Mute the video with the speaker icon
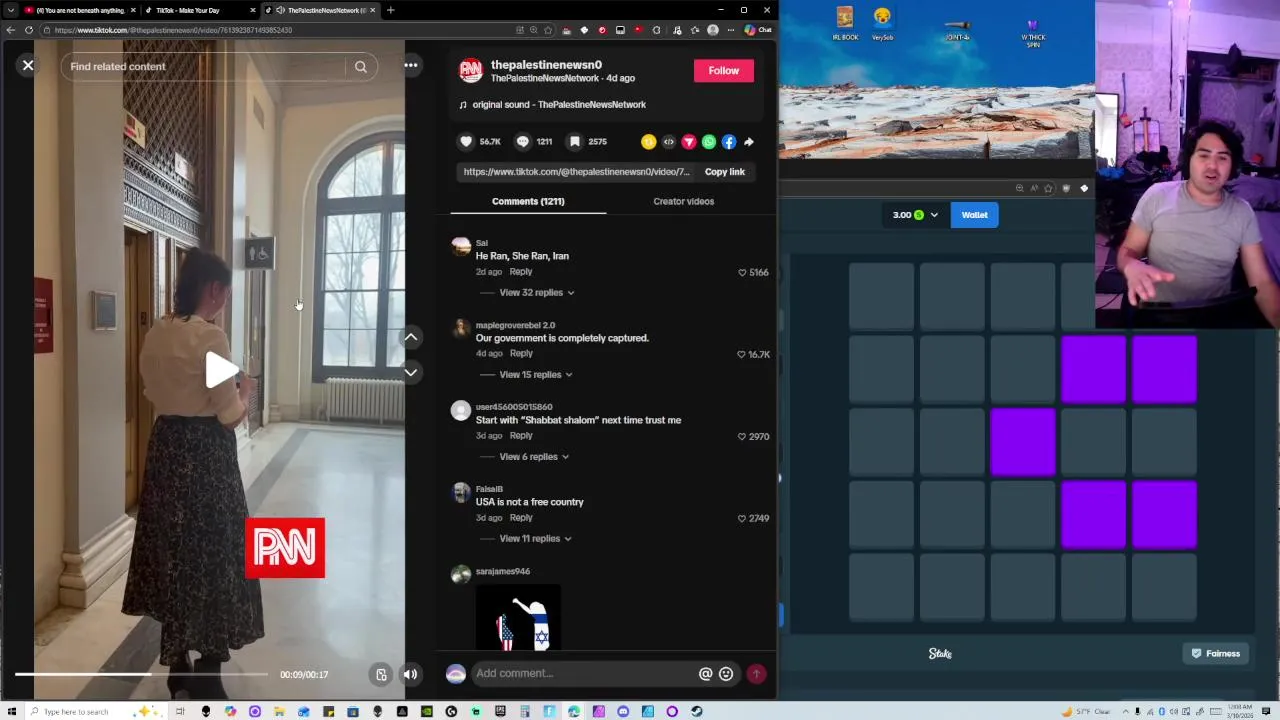 click(x=410, y=674)
